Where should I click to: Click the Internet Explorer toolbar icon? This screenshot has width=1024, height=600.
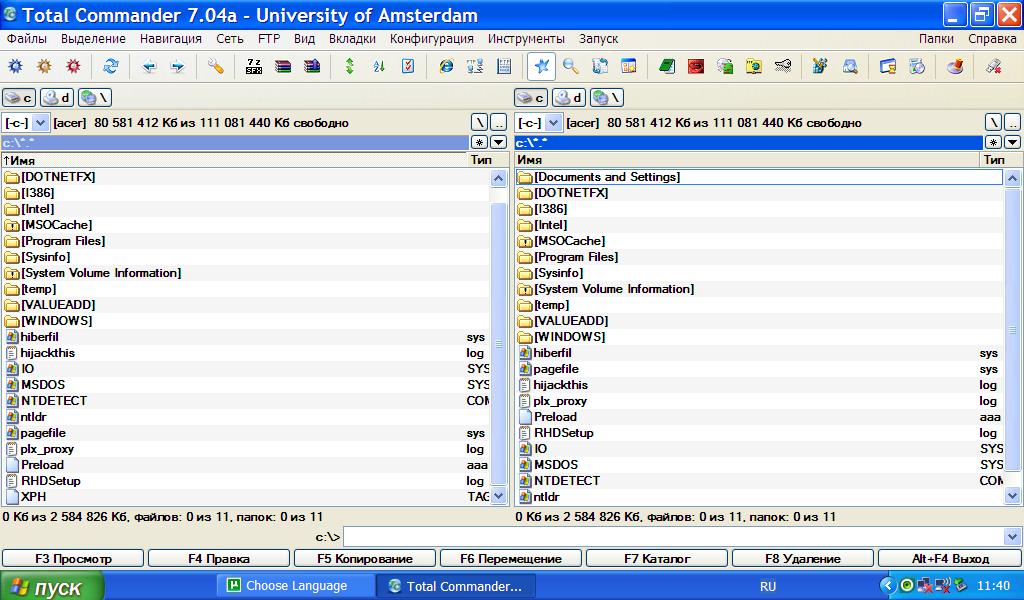(446, 67)
